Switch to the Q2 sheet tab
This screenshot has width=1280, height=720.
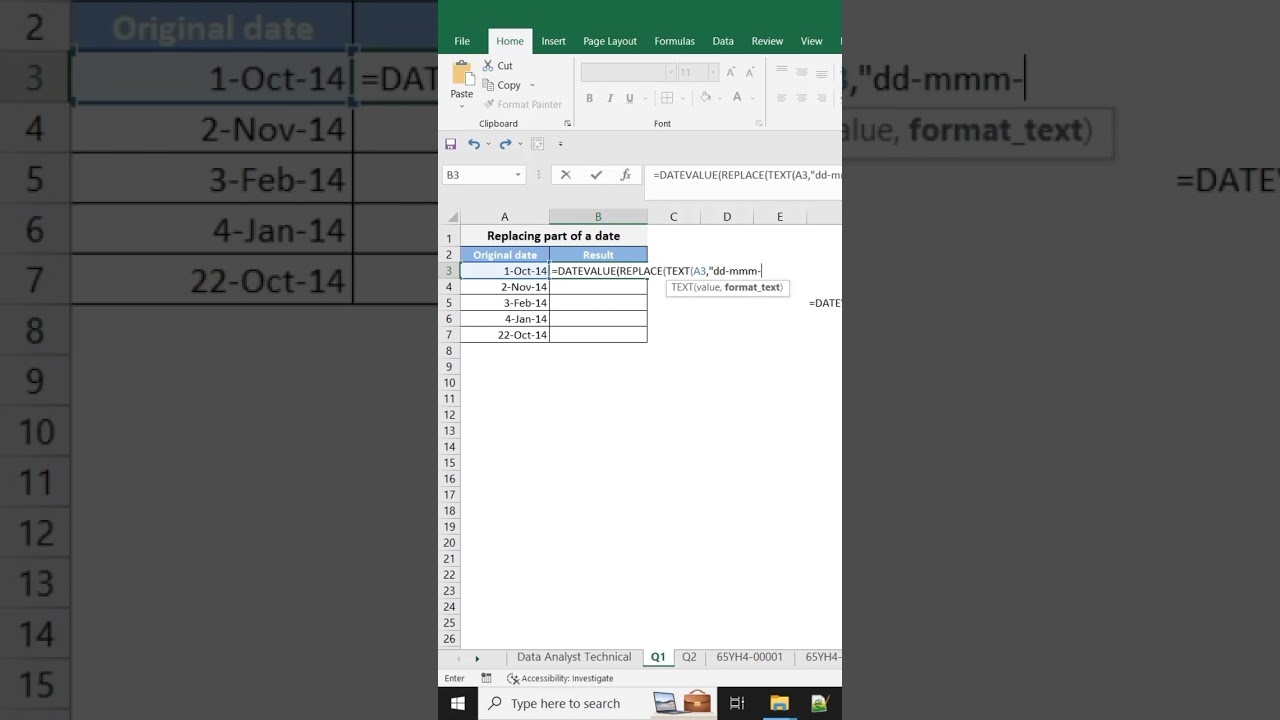click(689, 657)
